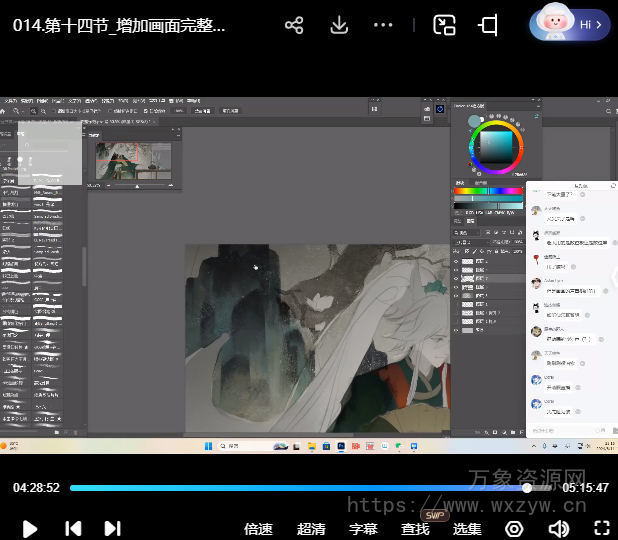Mute the video with speaker icon
The height and width of the screenshot is (540, 618).
558,528
